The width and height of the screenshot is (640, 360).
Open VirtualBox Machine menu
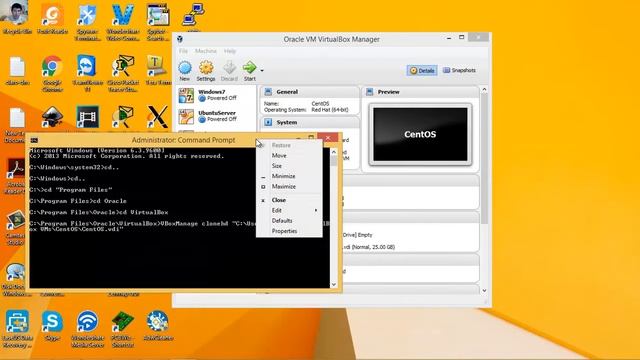tap(206, 51)
